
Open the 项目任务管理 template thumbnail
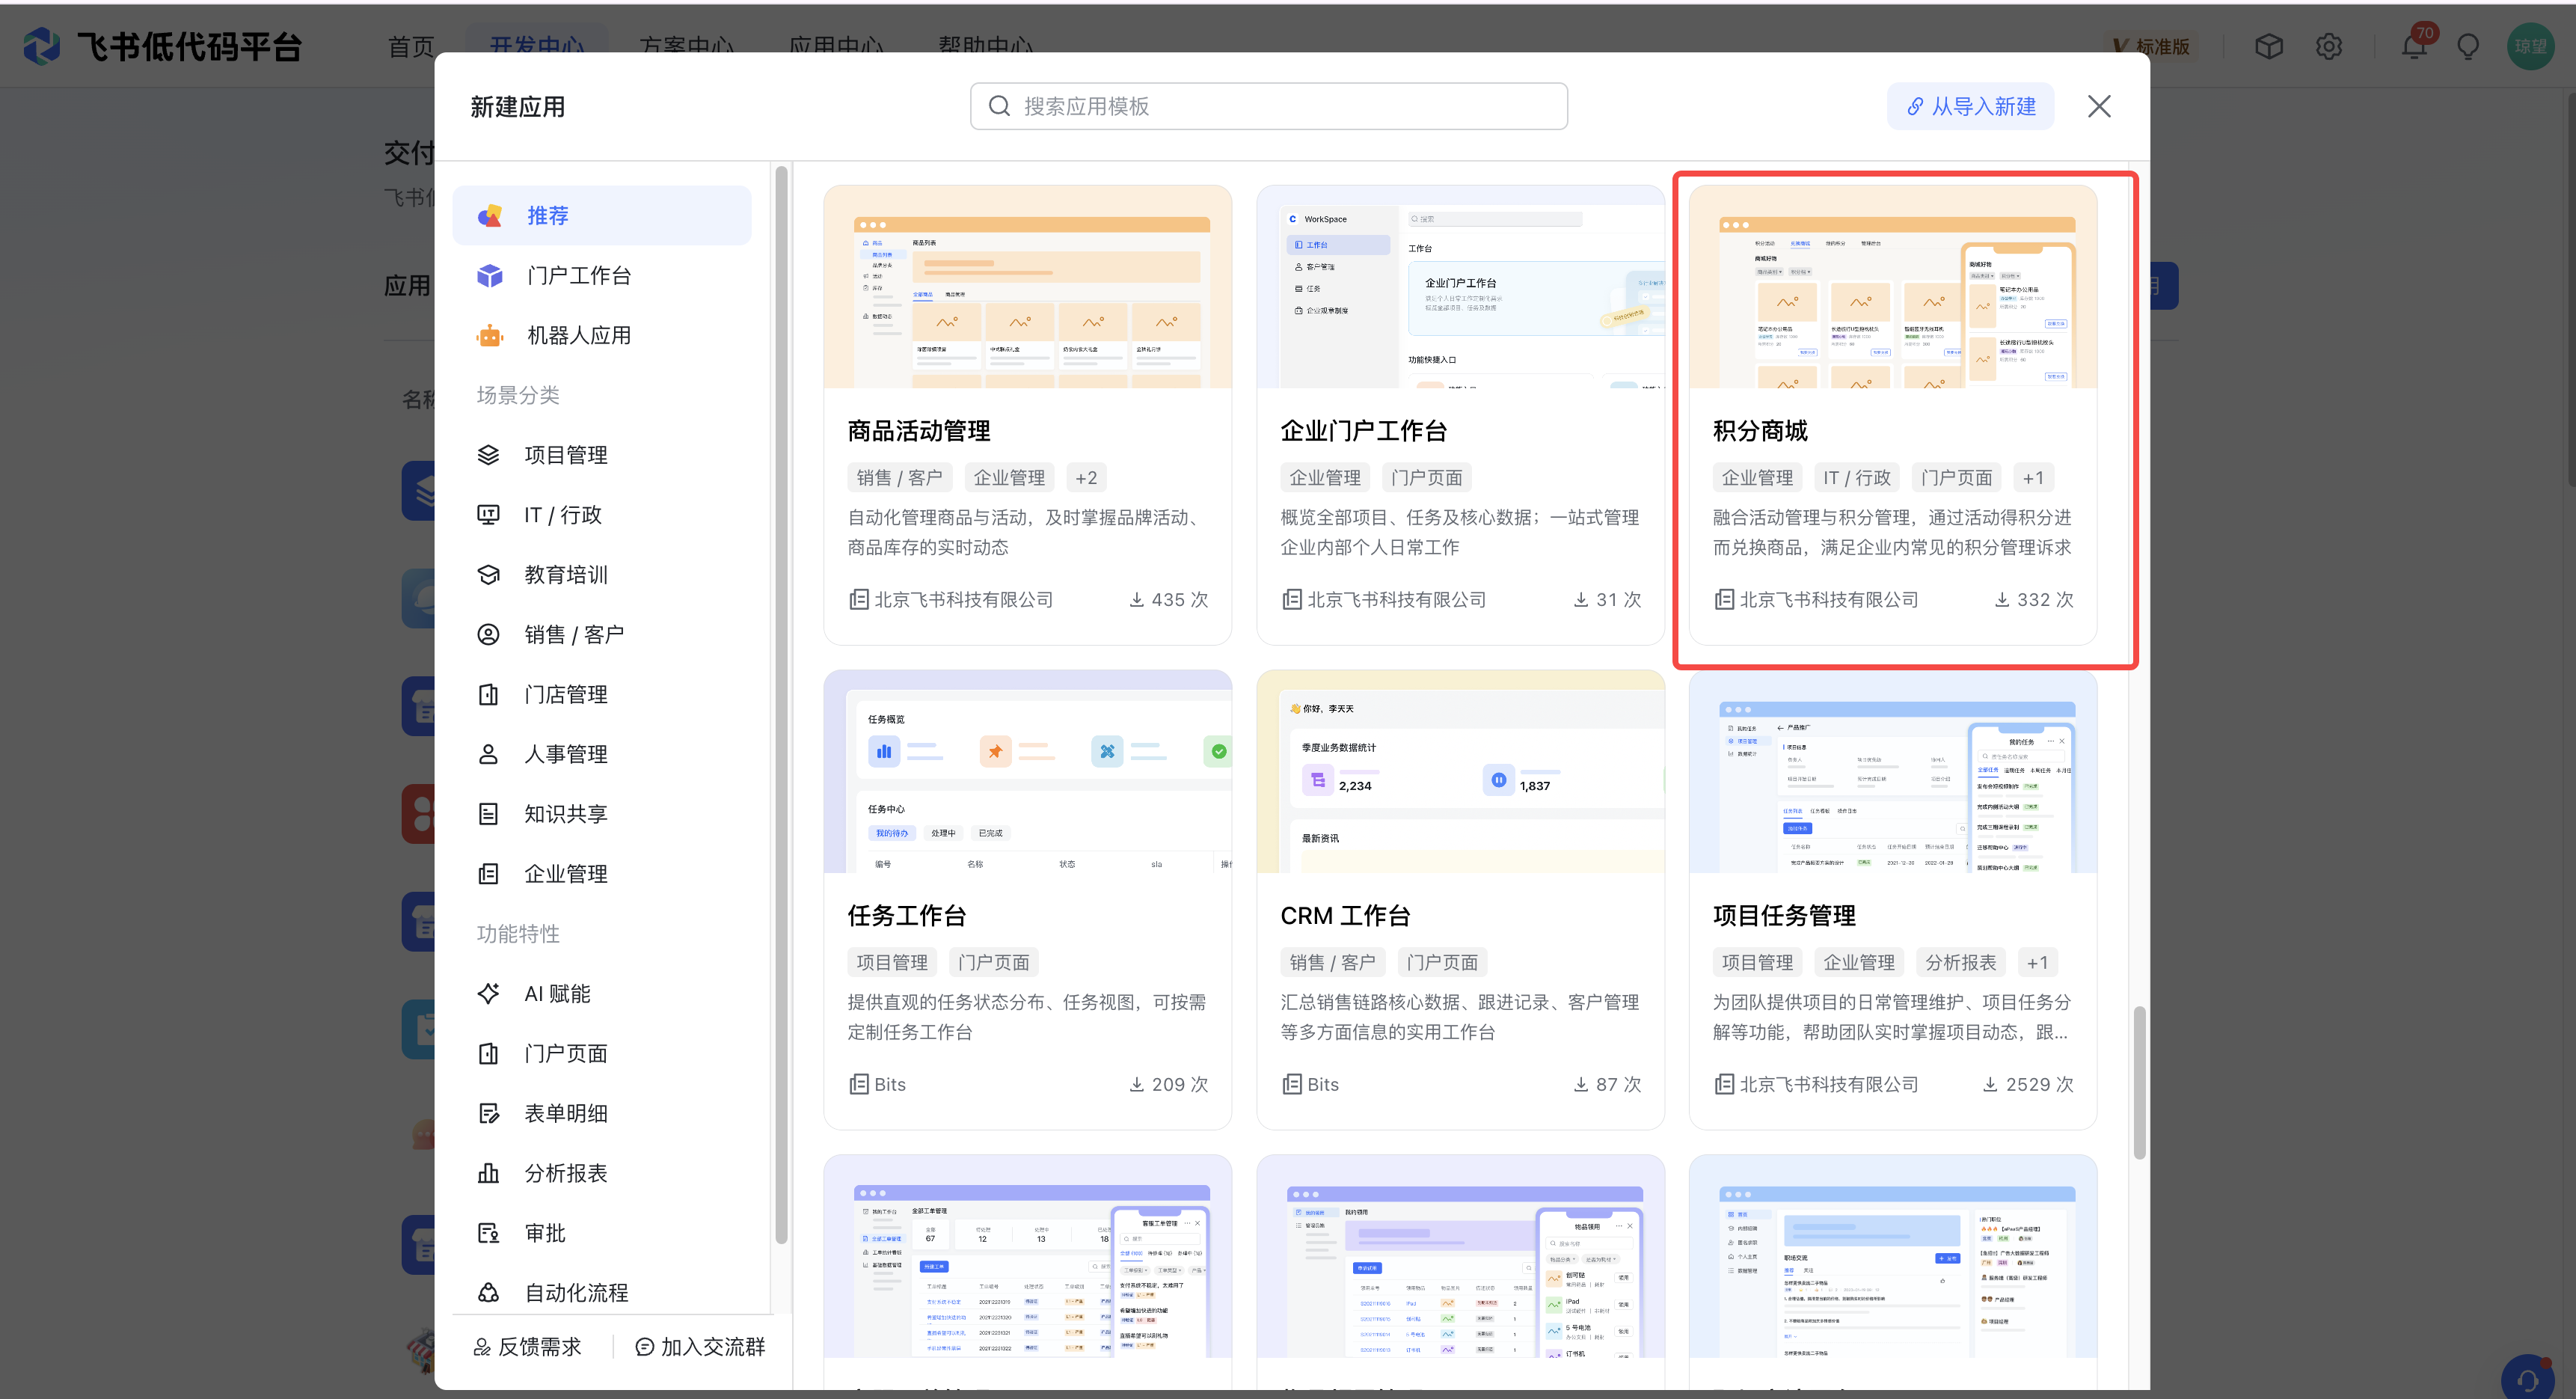click(x=1892, y=772)
